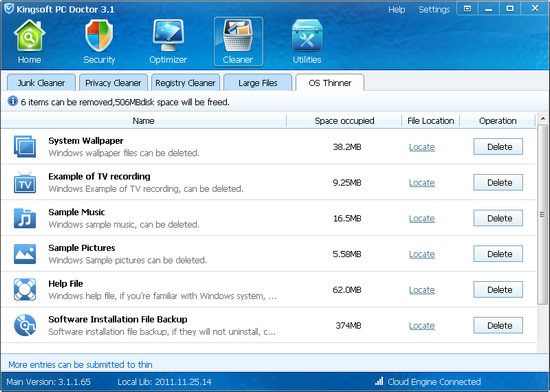Select the Cleaner basket icon

(238, 36)
